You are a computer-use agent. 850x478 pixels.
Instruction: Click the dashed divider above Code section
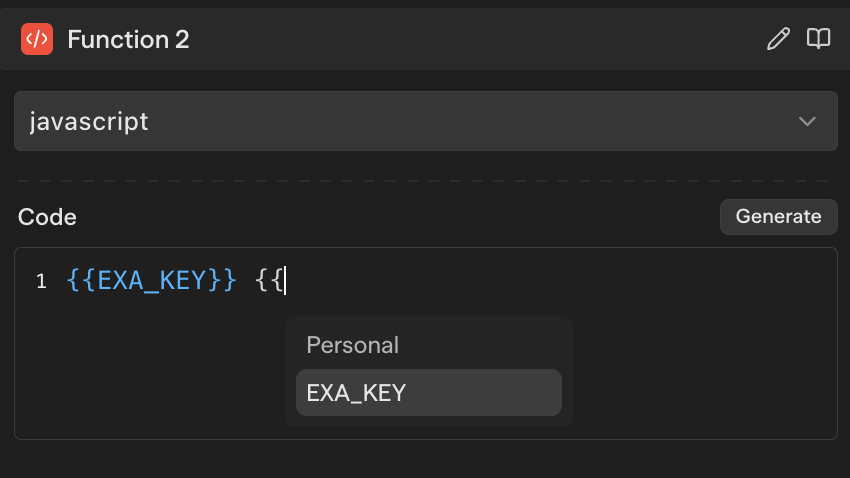pos(425,181)
